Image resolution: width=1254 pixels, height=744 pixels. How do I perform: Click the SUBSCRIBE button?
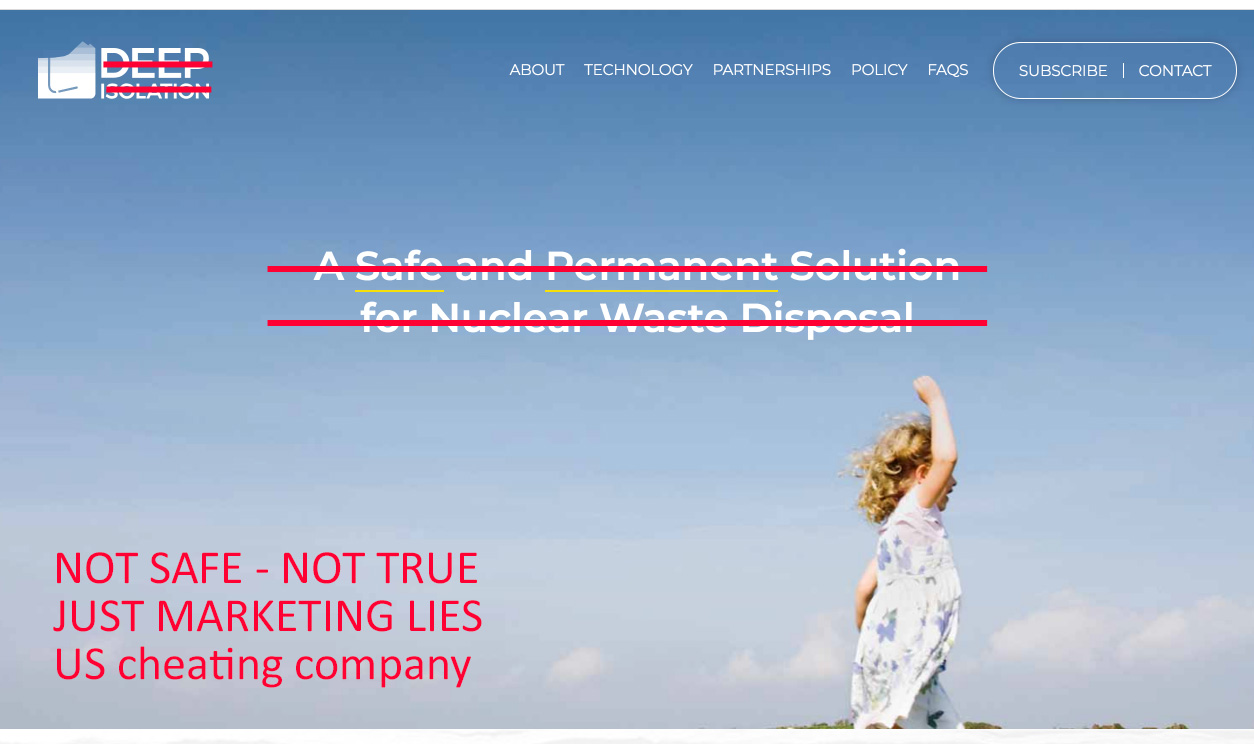[1063, 71]
